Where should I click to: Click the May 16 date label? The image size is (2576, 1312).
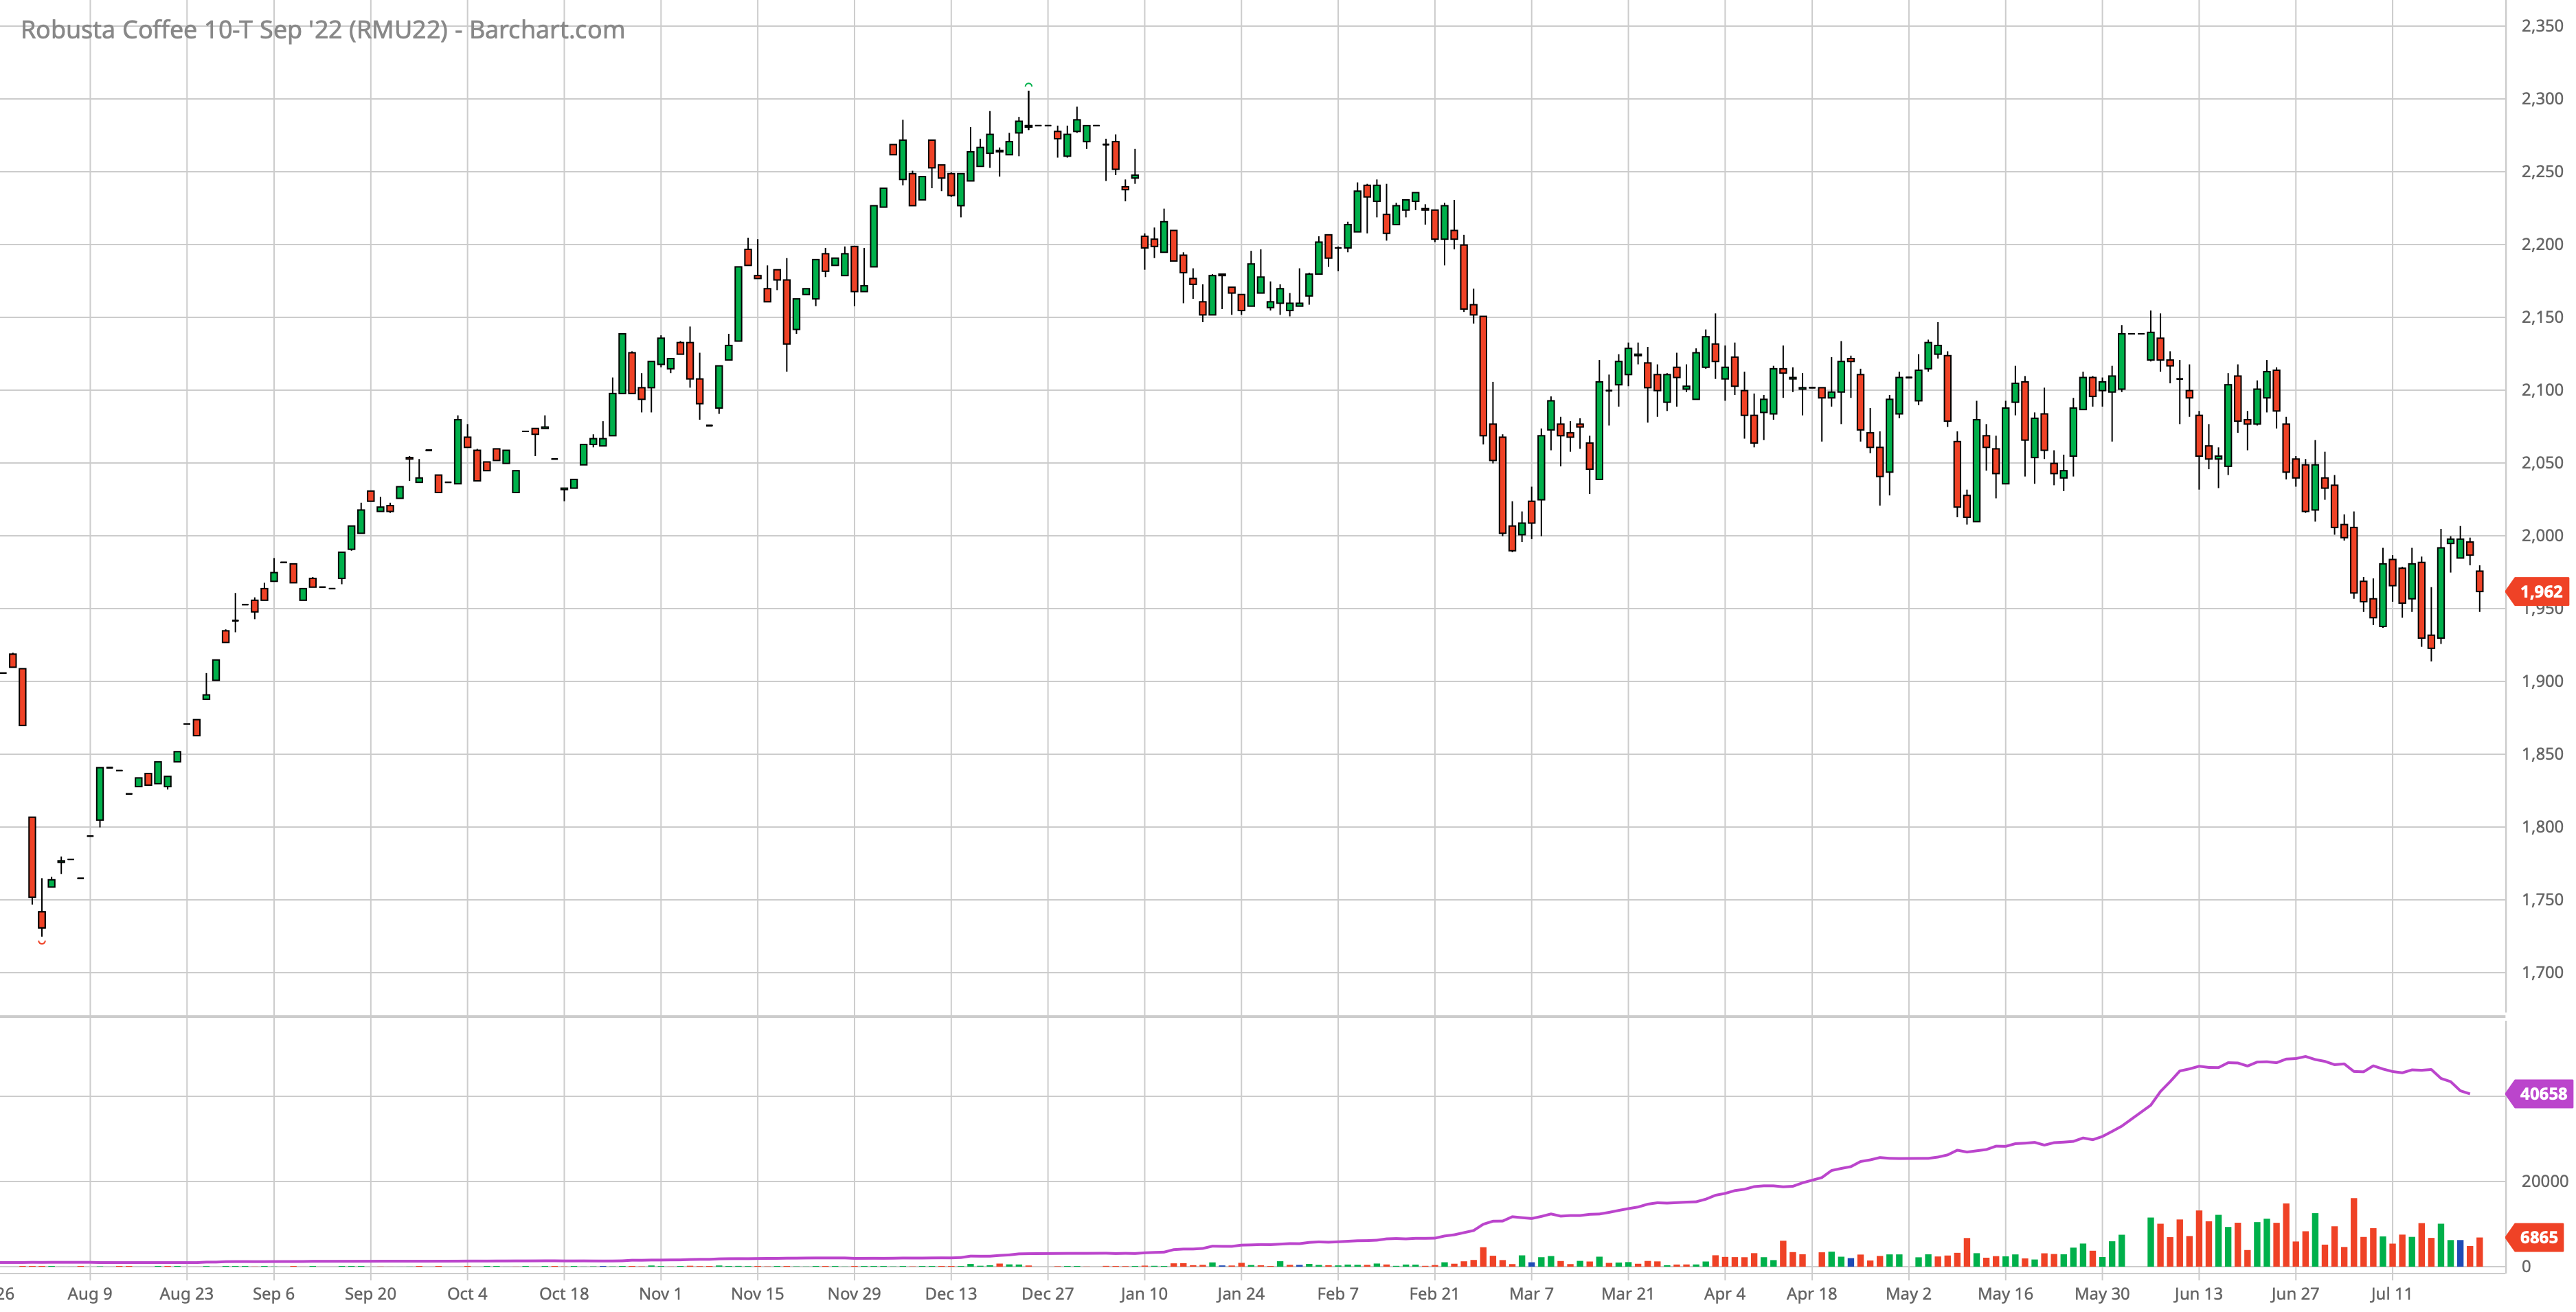tap(2005, 1294)
